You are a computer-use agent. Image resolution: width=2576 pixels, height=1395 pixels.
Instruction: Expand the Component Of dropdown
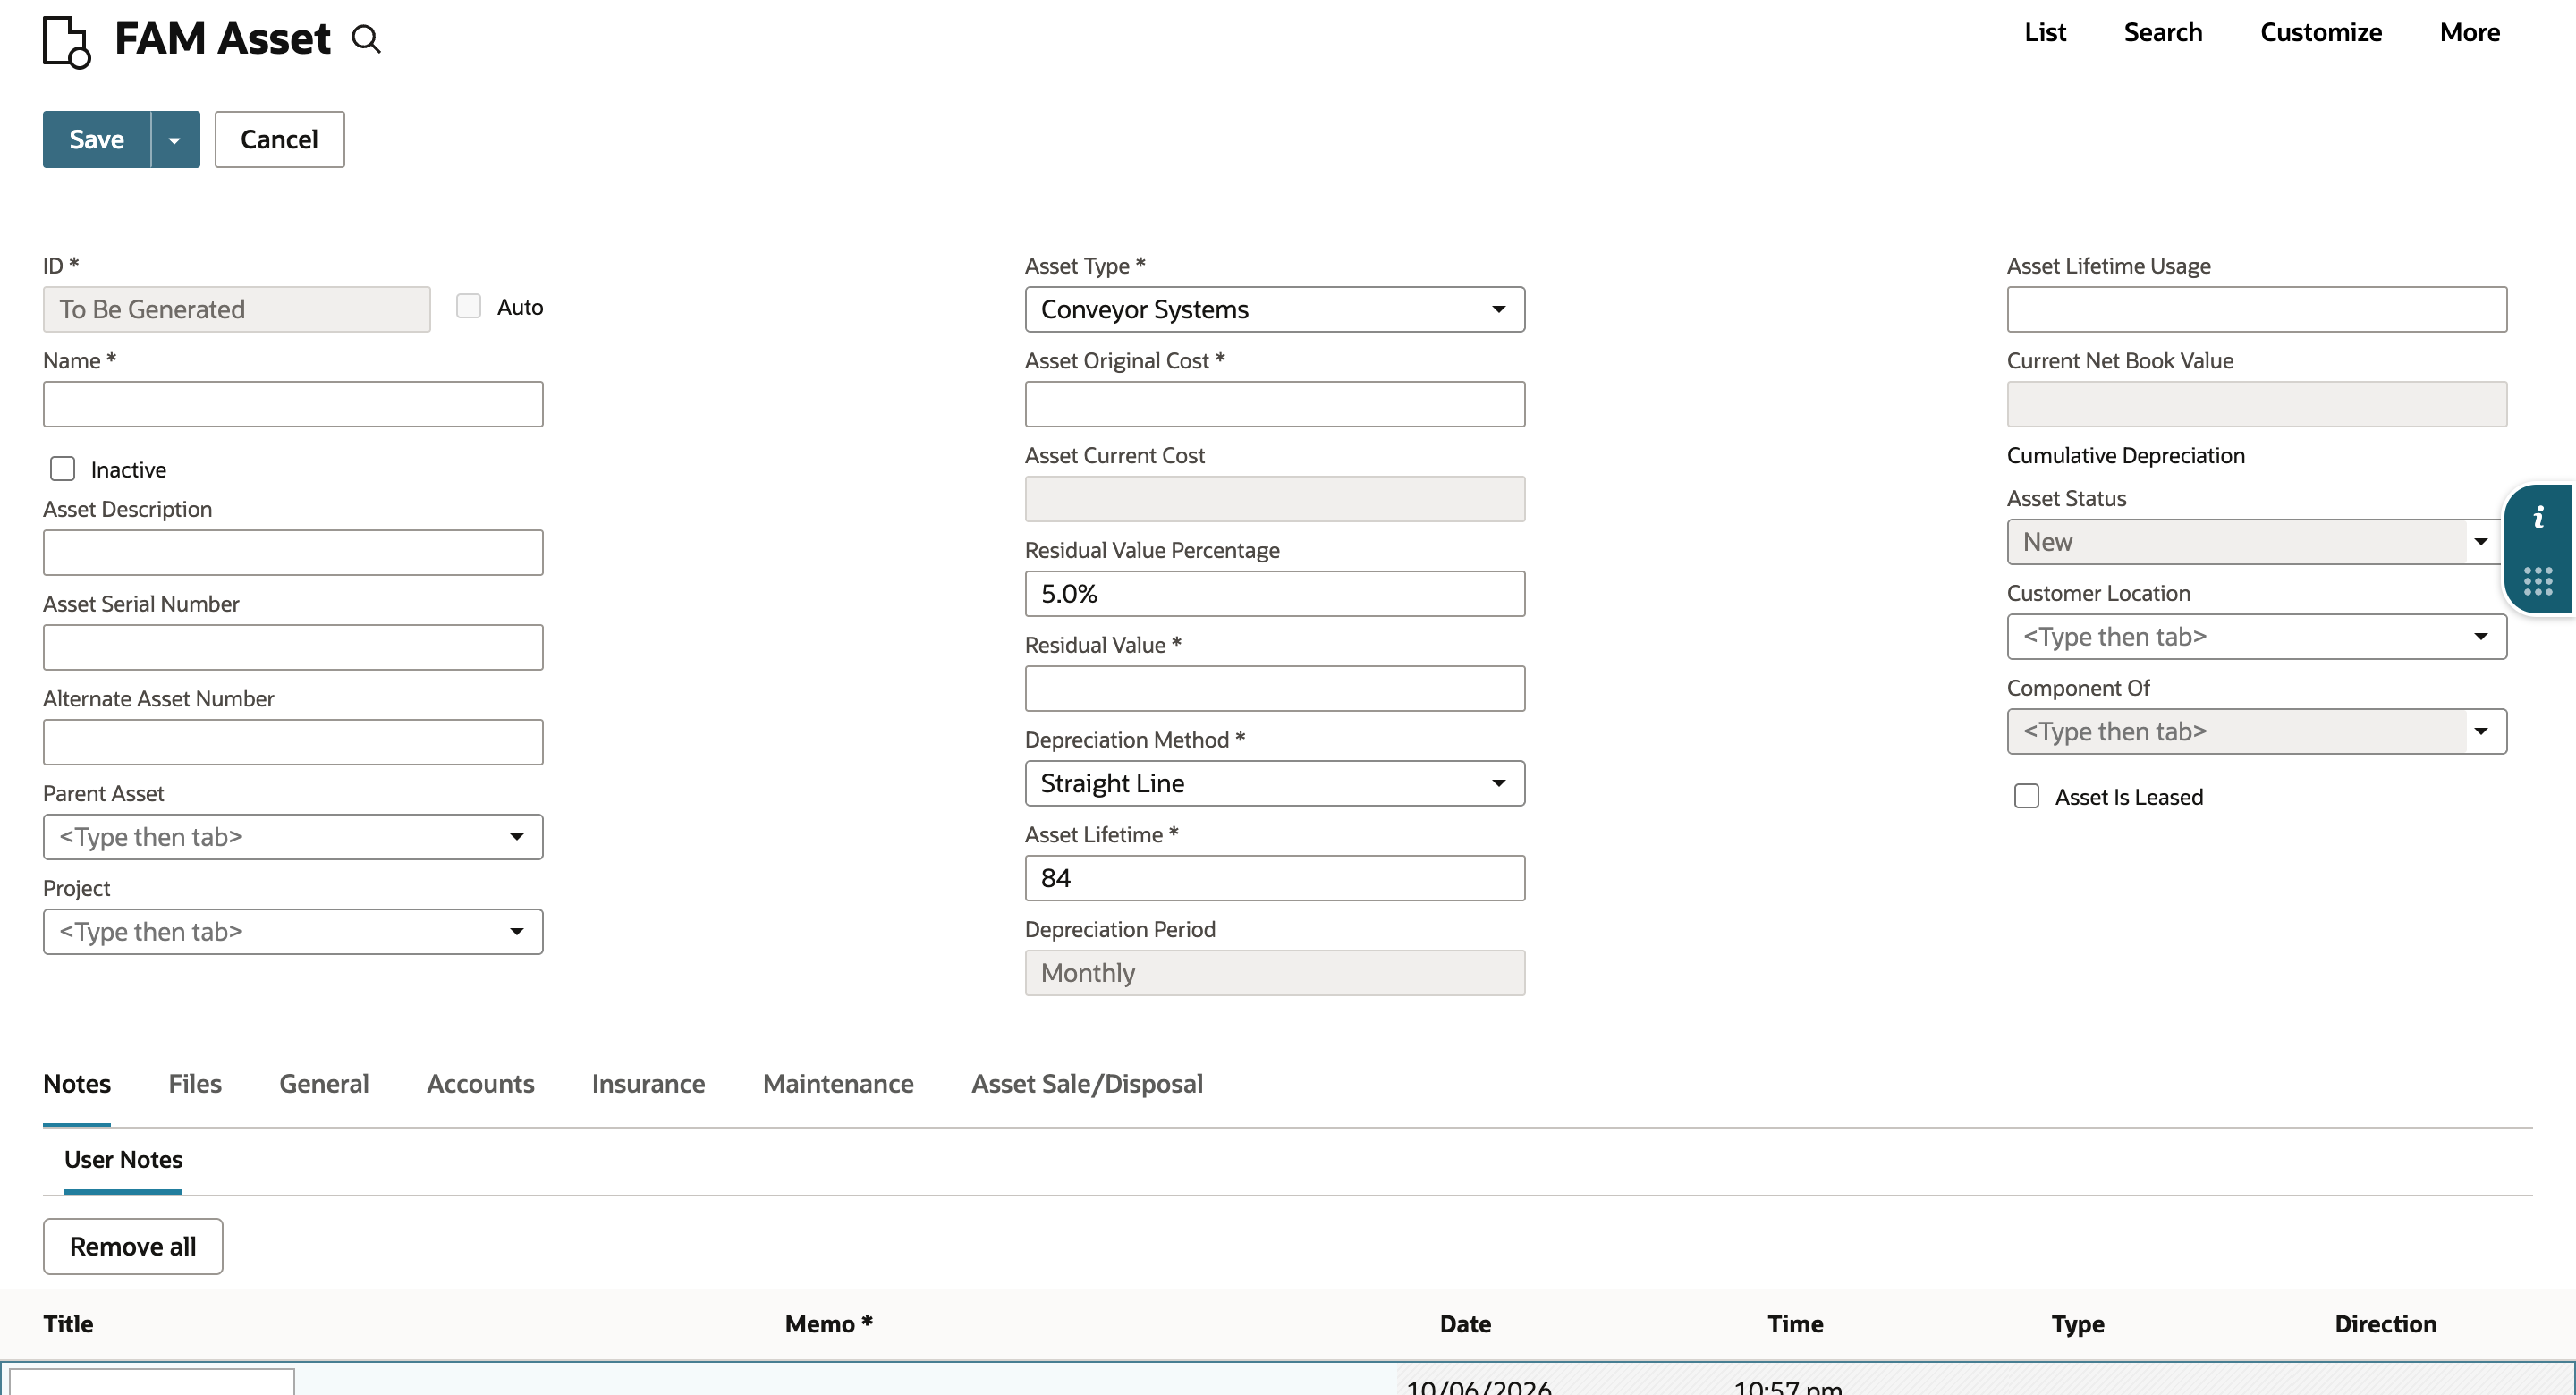[x=2480, y=732]
